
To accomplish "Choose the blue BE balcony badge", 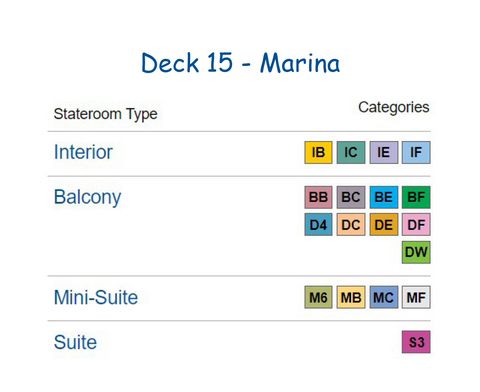I will tap(384, 197).
